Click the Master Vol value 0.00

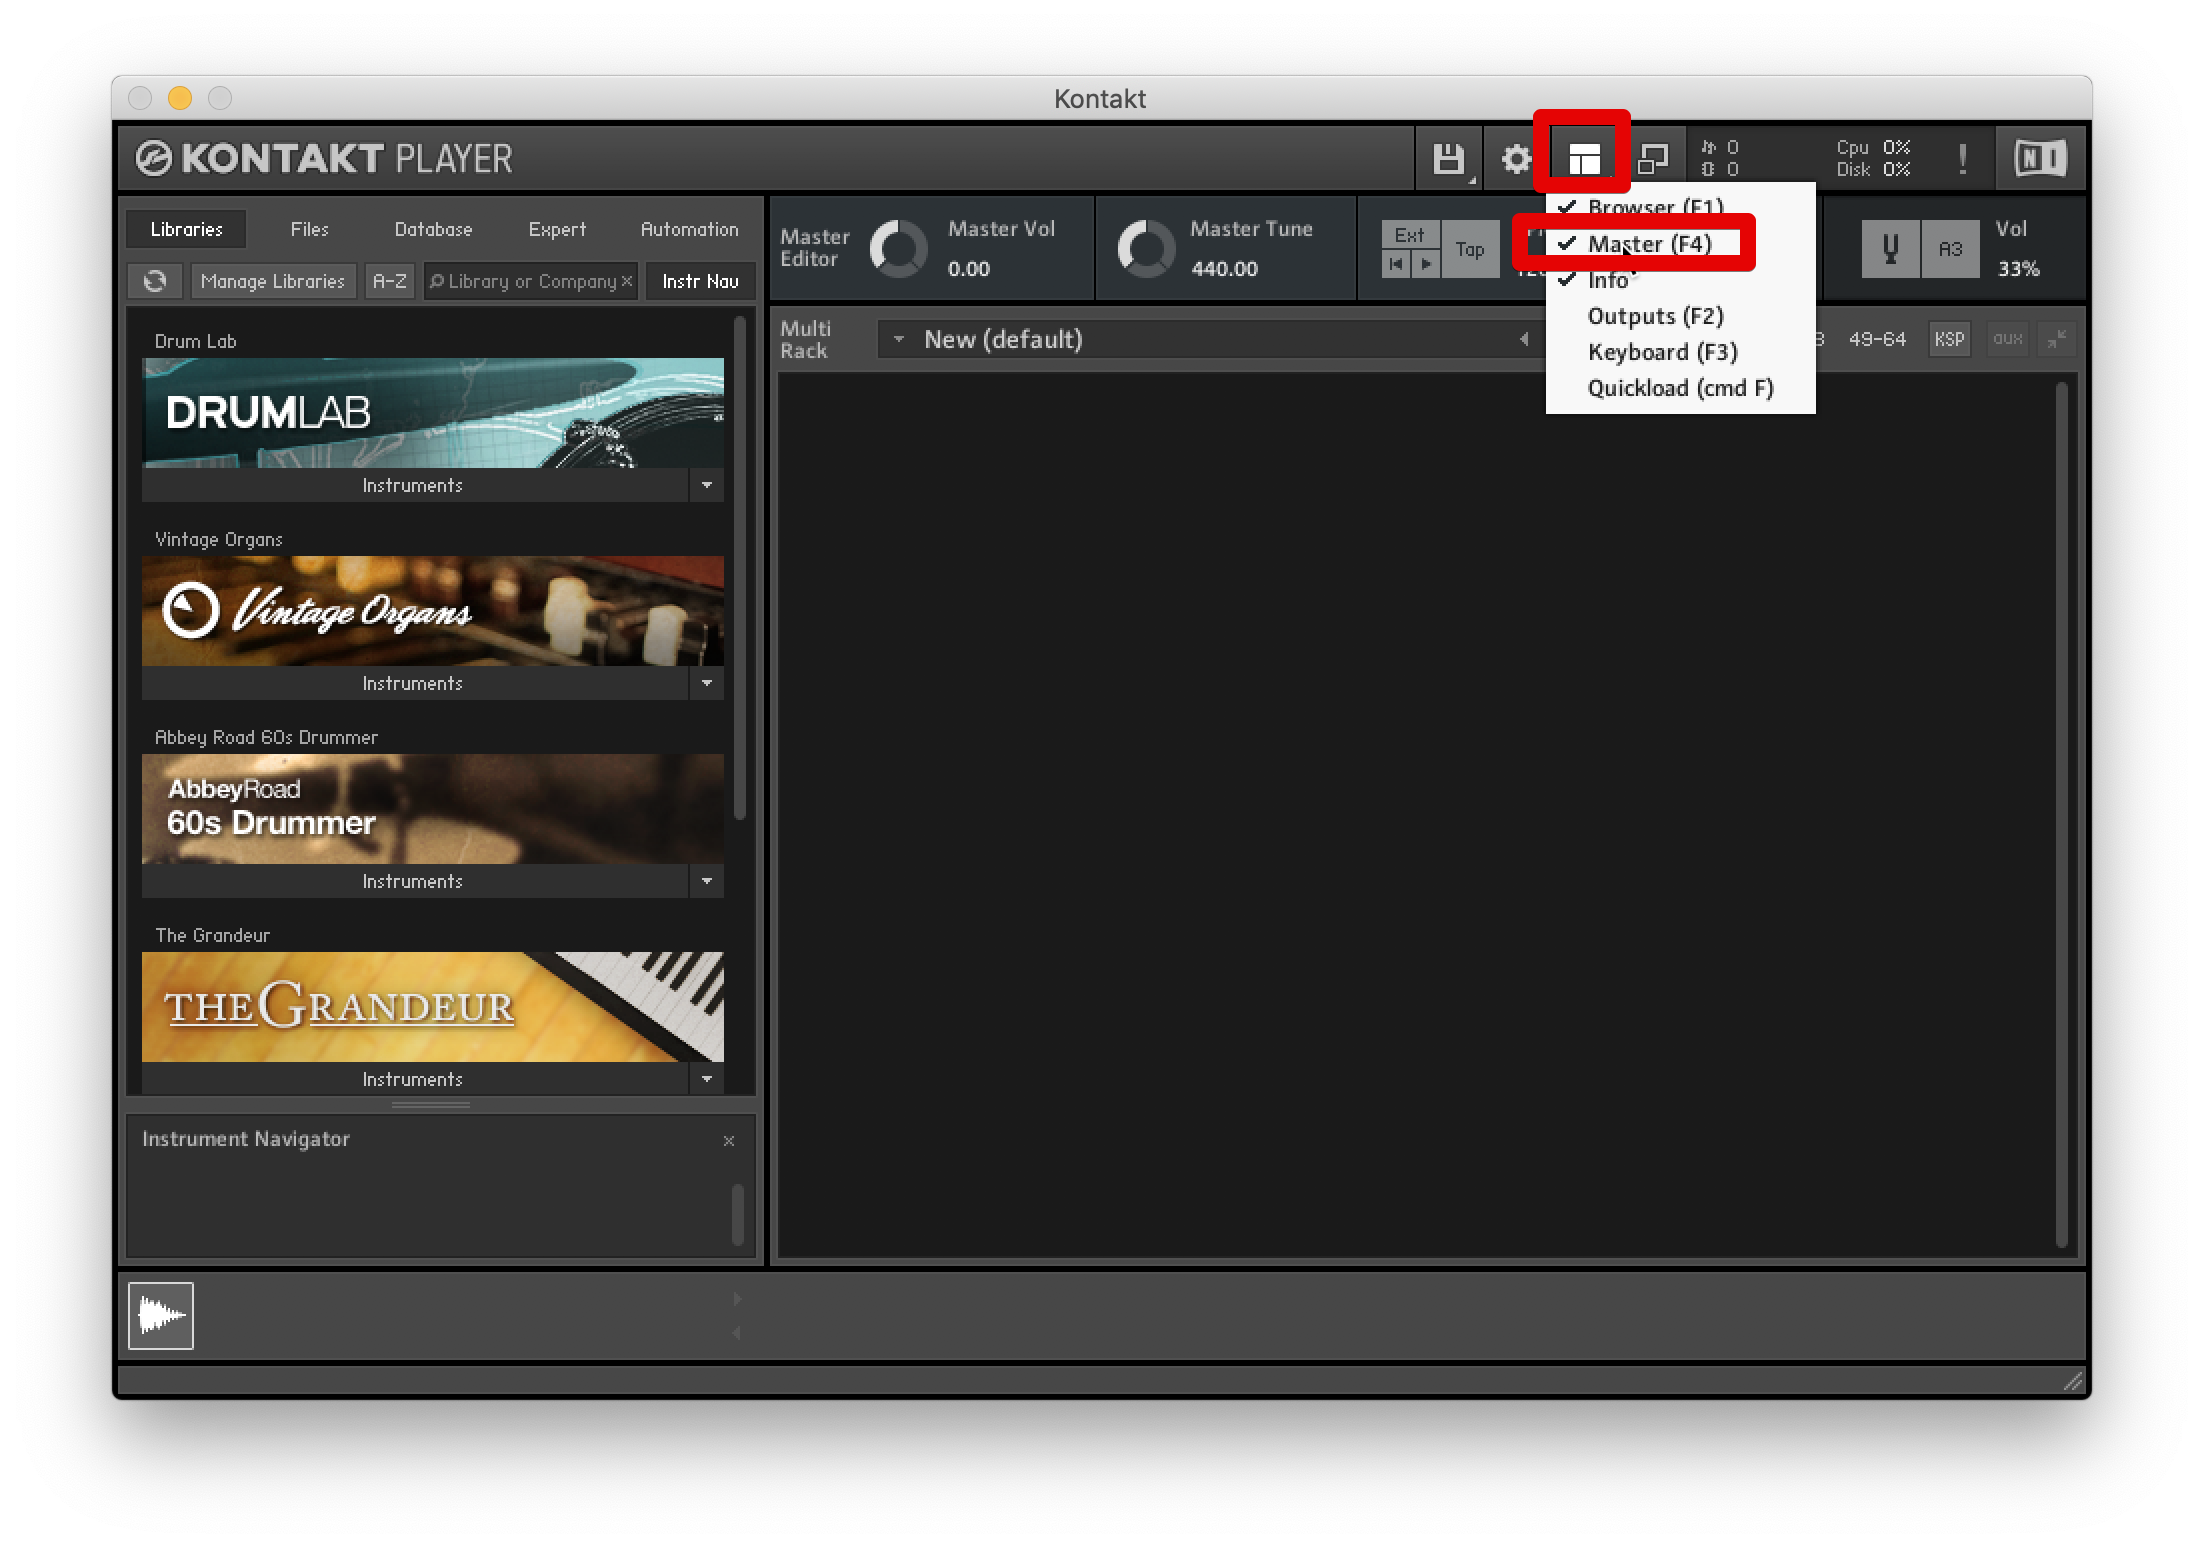(969, 269)
